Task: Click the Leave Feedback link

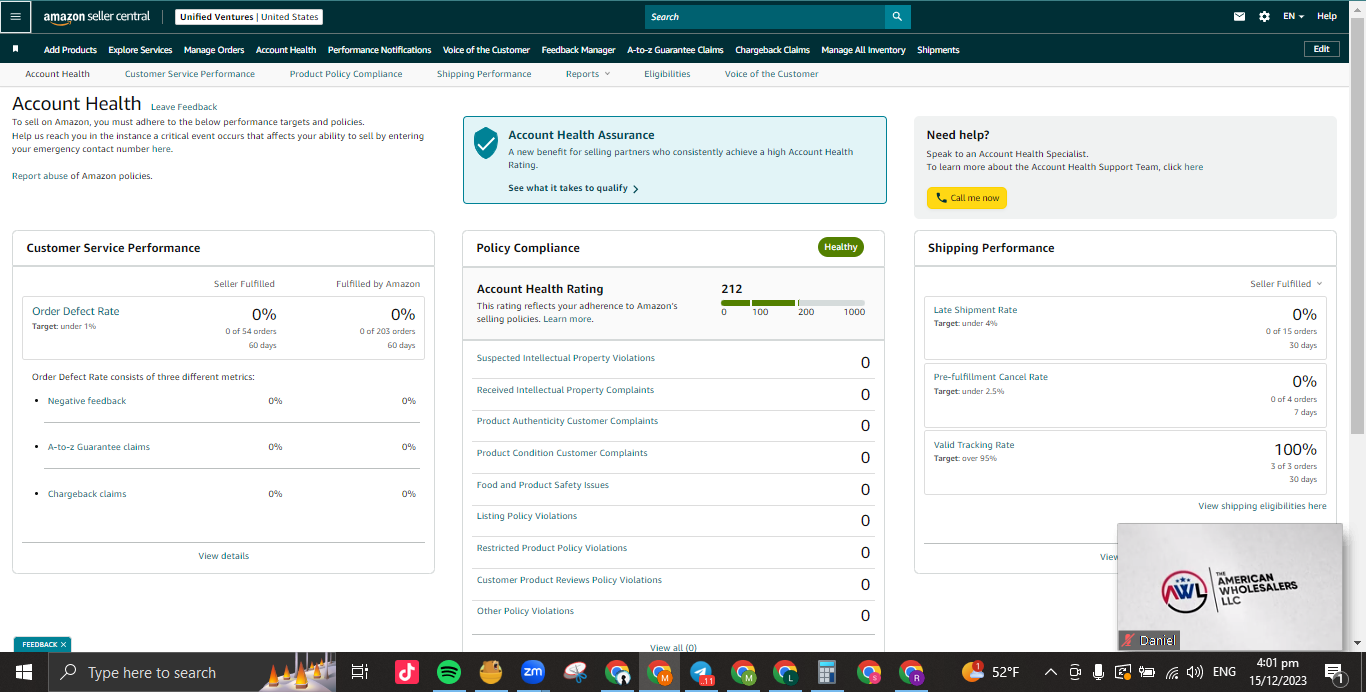Action: pyautogui.click(x=184, y=107)
